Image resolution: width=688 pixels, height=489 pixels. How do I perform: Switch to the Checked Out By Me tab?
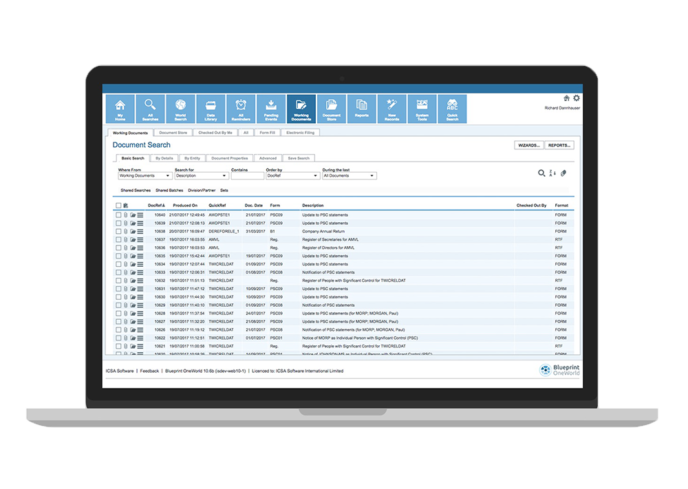point(214,131)
